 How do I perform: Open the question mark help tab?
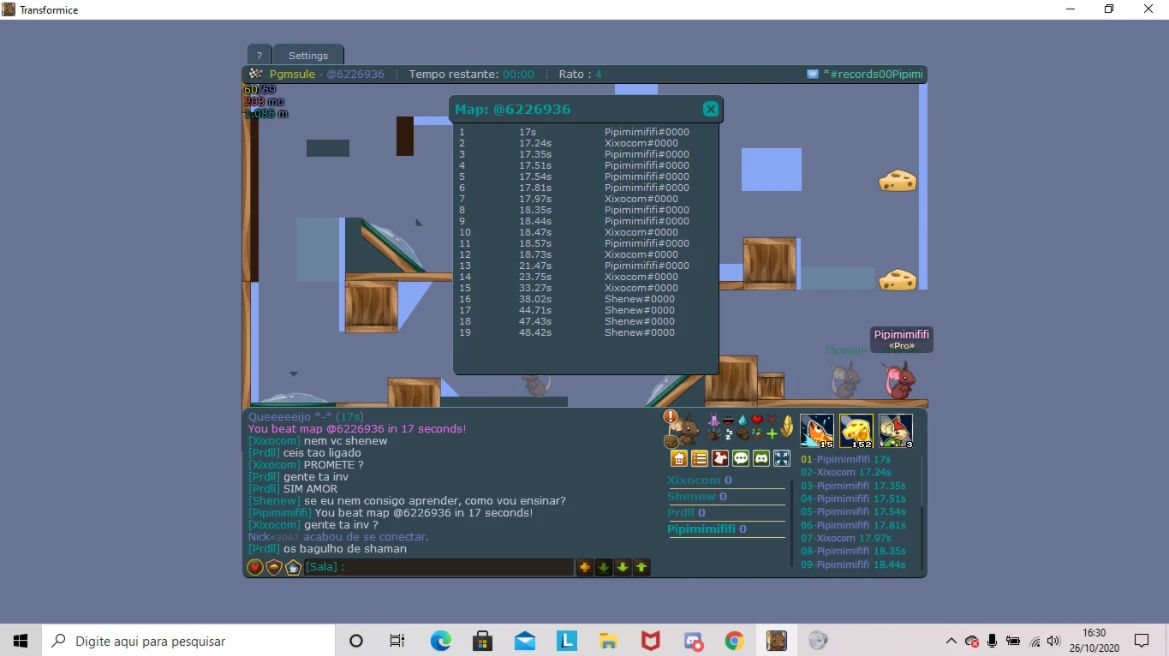(x=259, y=55)
